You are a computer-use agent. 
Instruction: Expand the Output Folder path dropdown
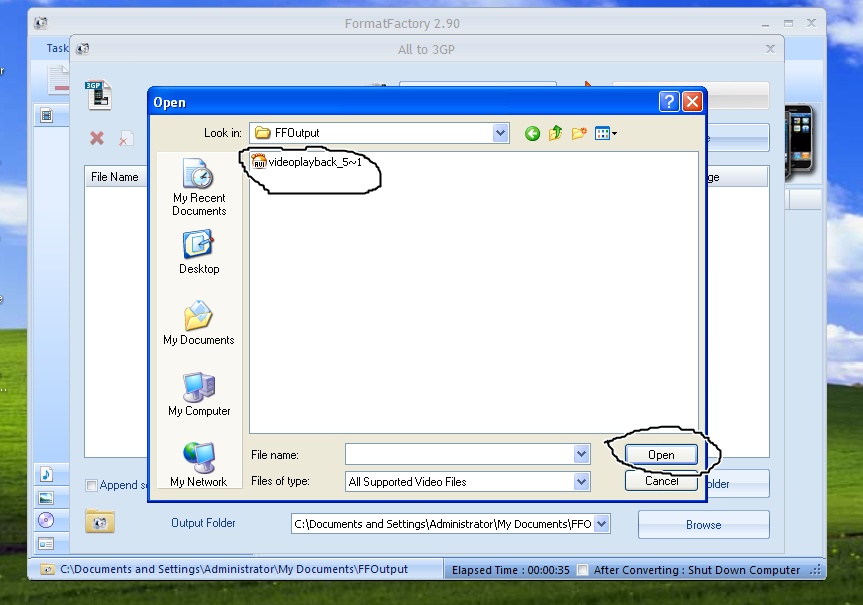[x=602, y=524]
